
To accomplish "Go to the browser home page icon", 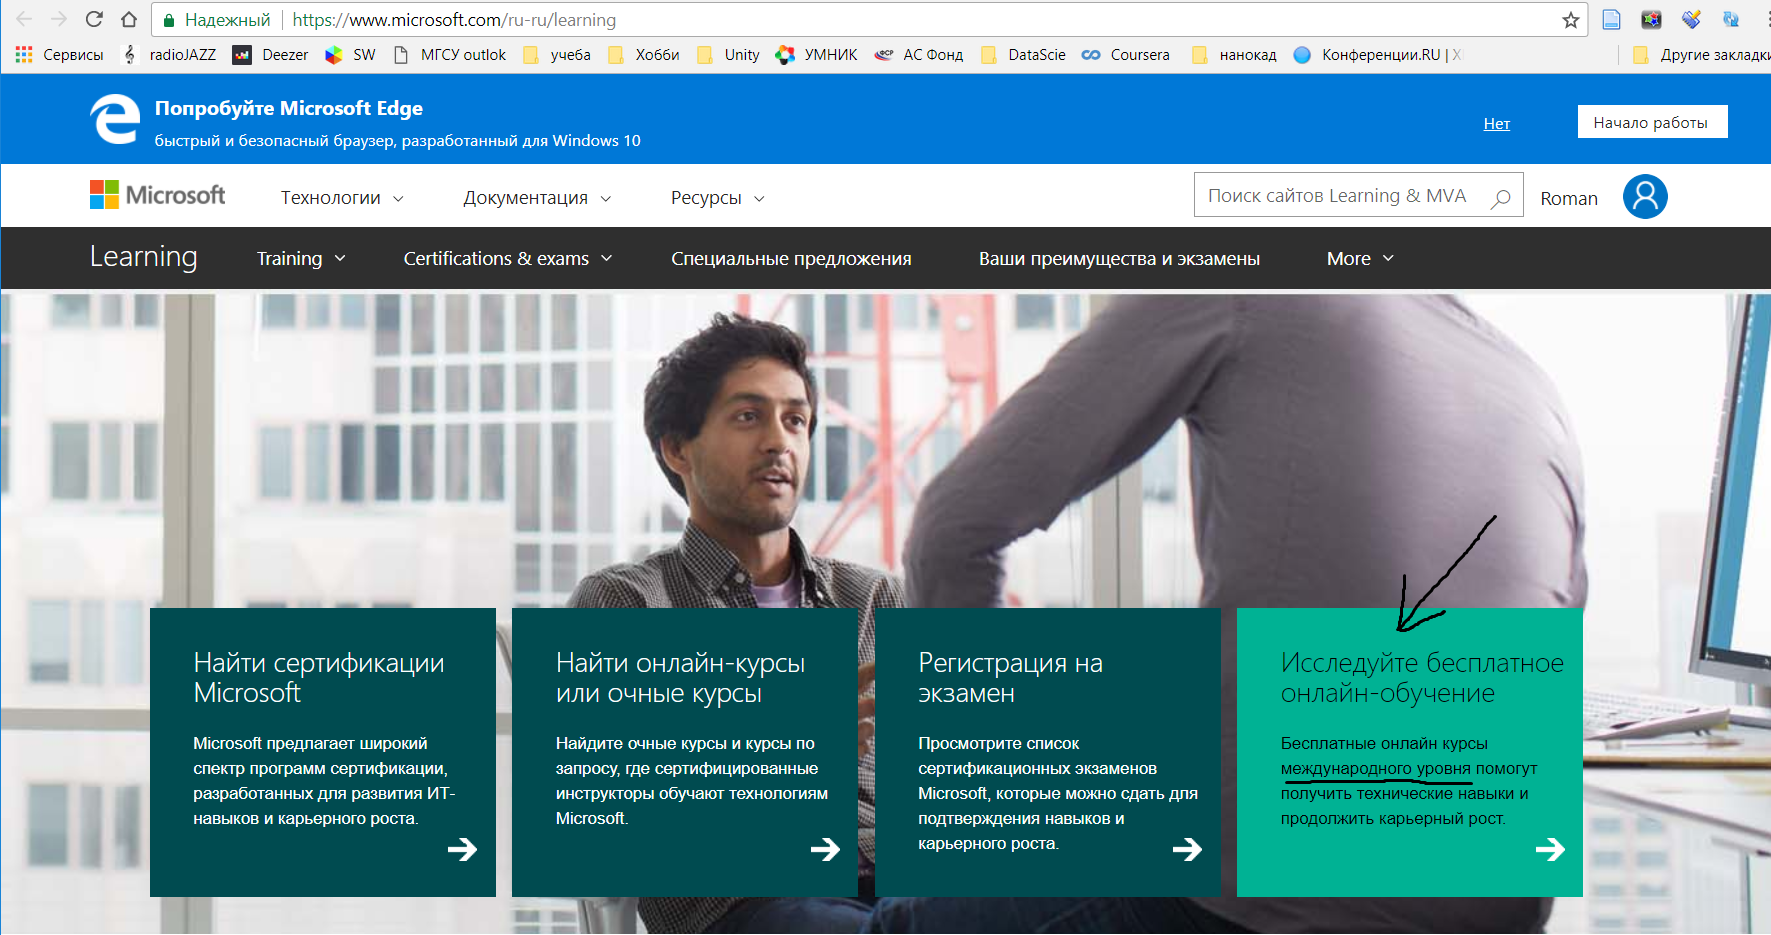I will click(129, 19).
